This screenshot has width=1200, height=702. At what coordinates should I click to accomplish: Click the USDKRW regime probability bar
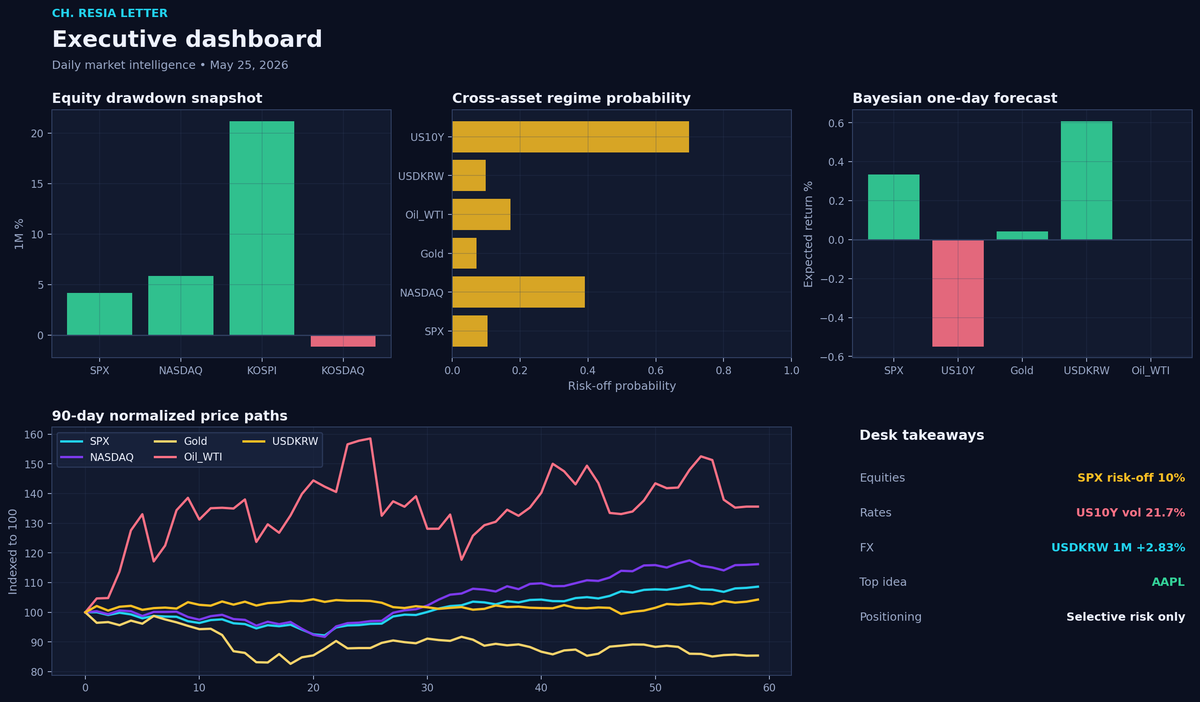pos(469,176)
